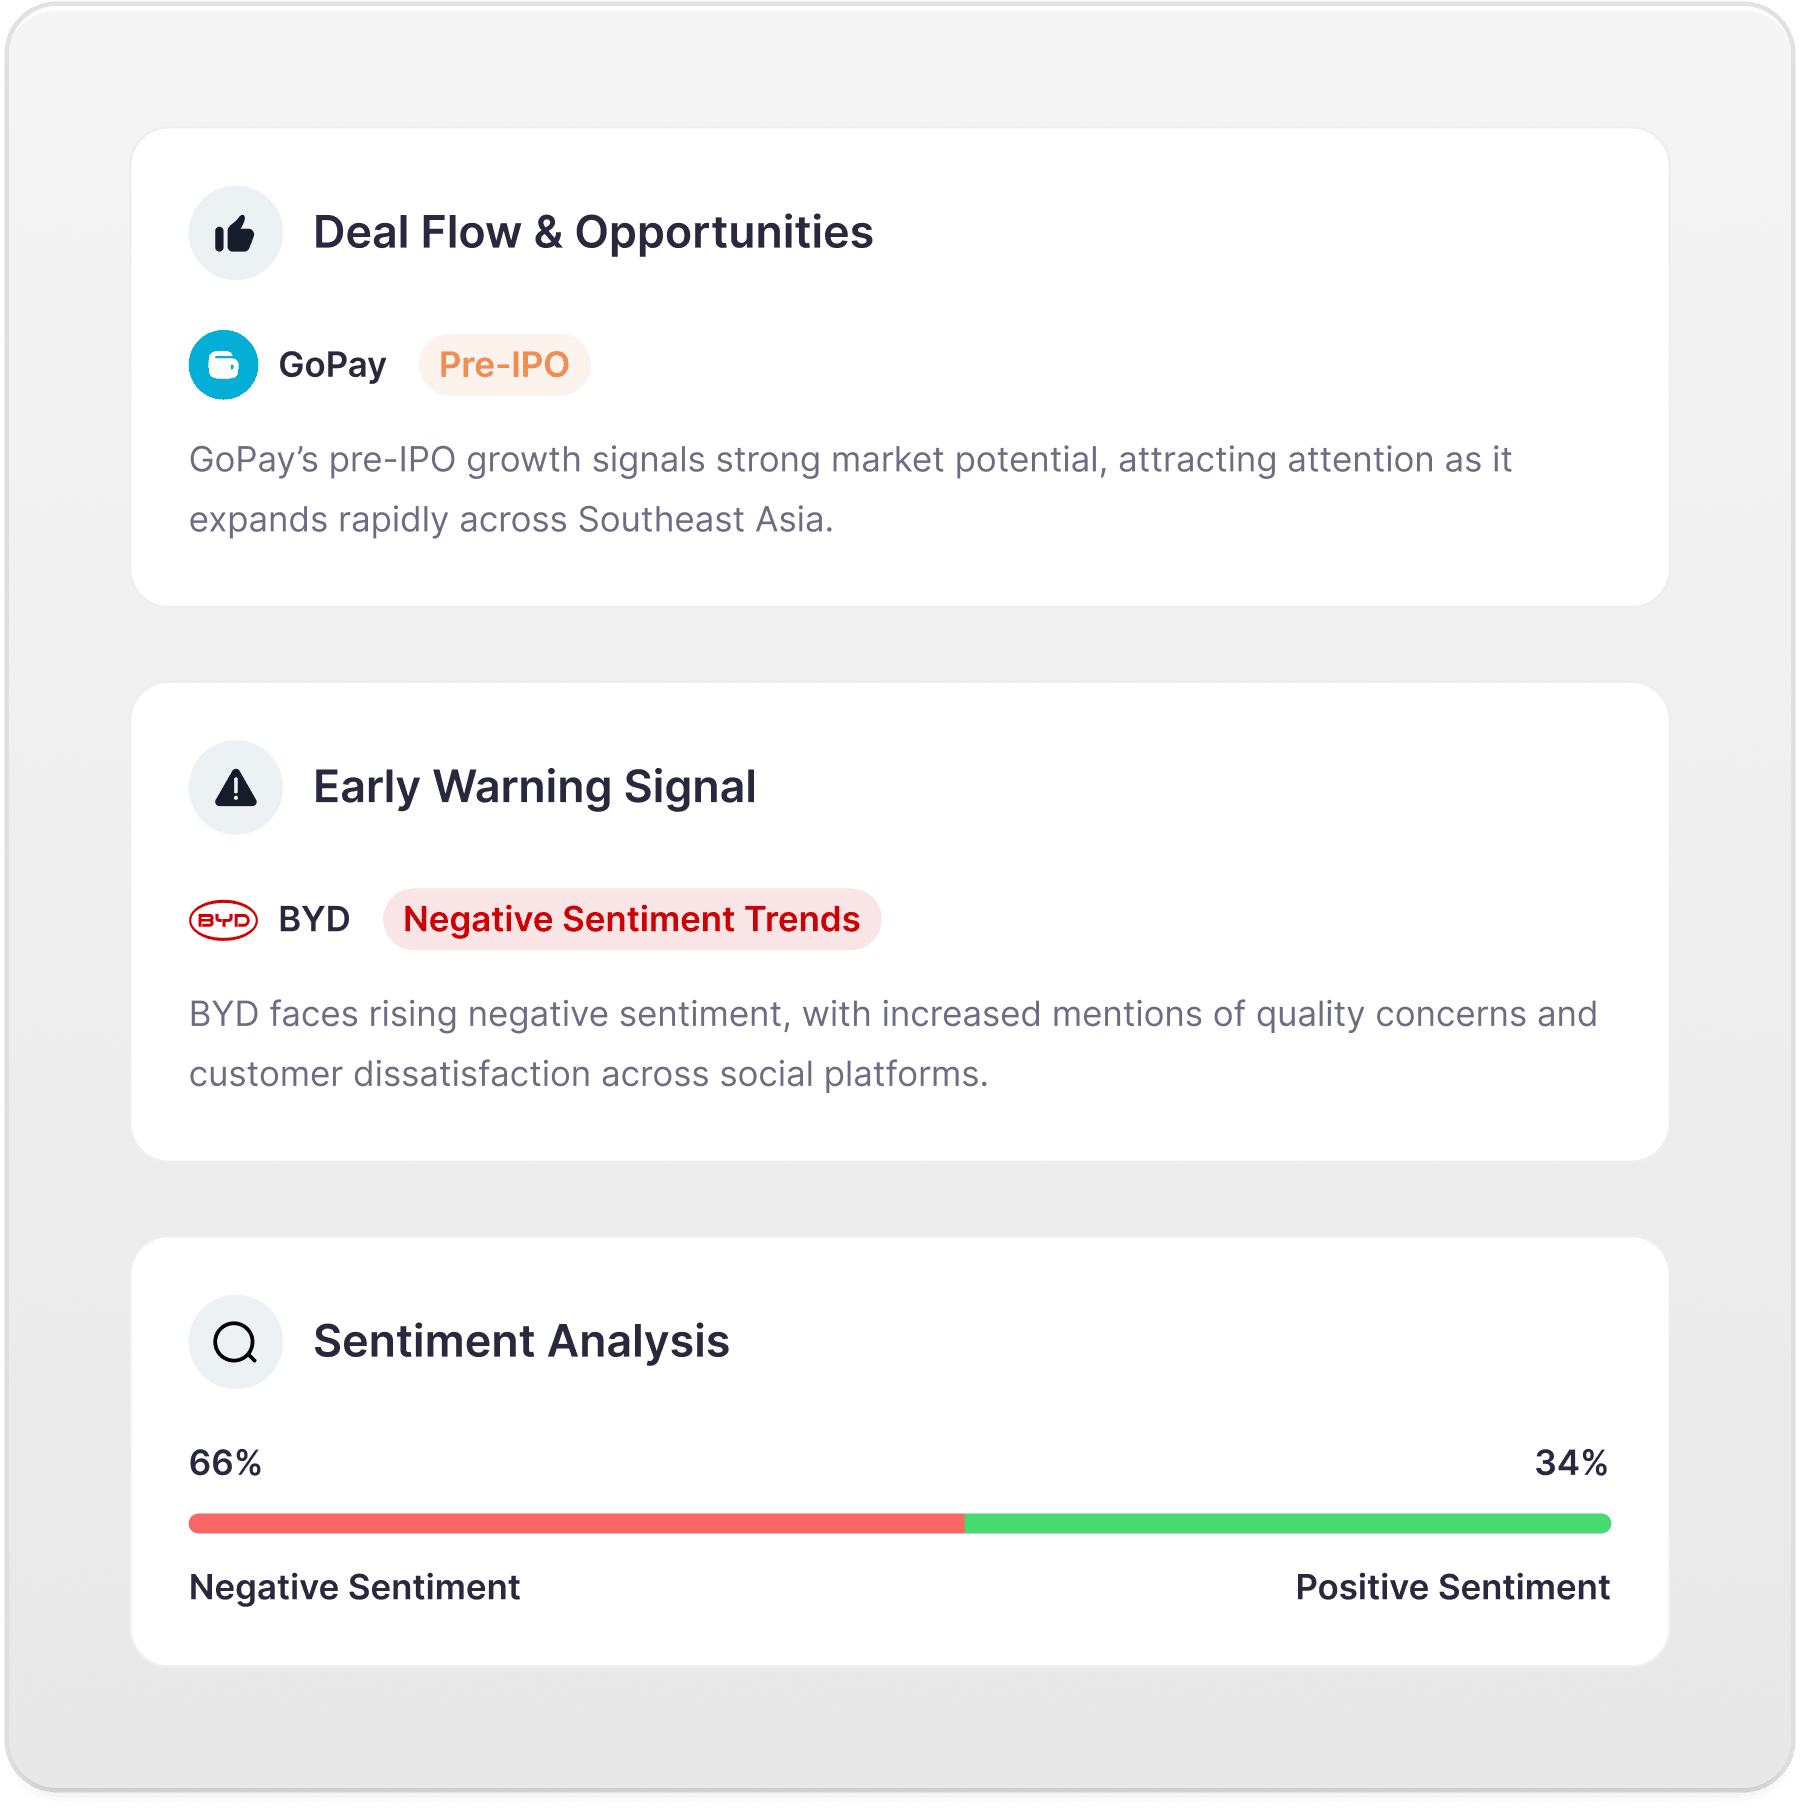Click the magnifier icon beside Sentiment Analysis
Screen dimensions: 1800x1808
point(235,1342)
